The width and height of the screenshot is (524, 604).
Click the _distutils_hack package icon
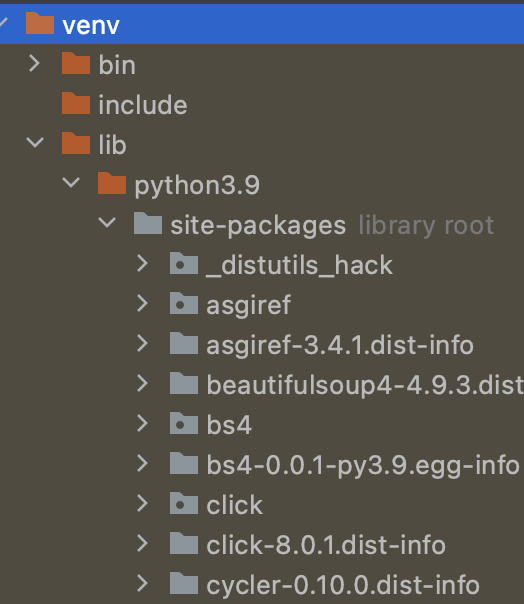[x=184, y=264]
